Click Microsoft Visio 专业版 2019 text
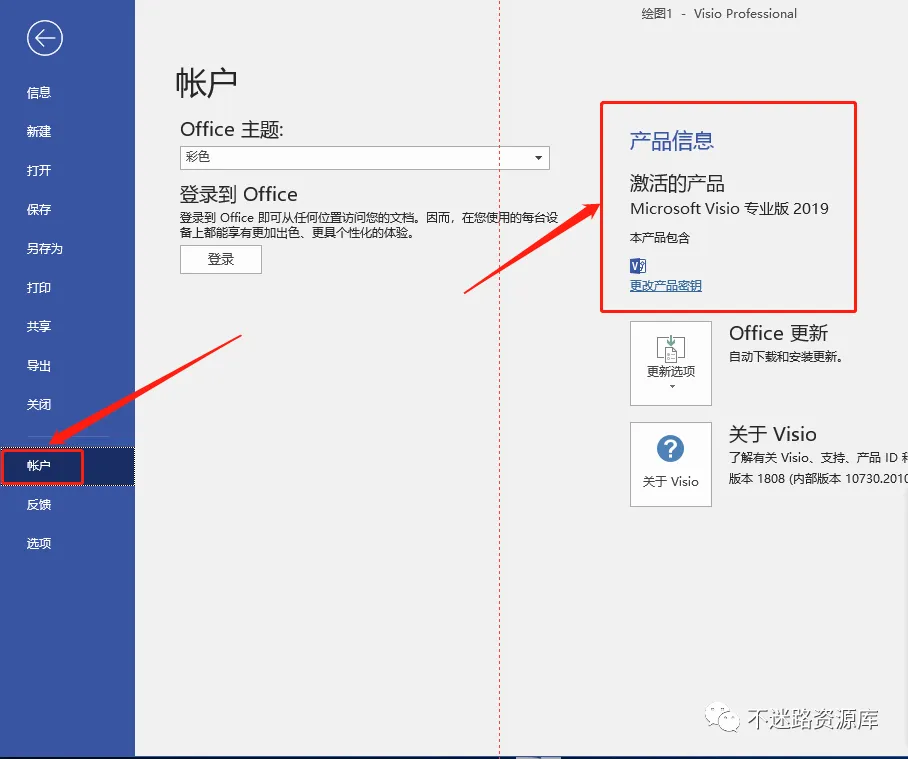Image resolution: width=908 pixels, height=759 pixels. coord(729,208)
